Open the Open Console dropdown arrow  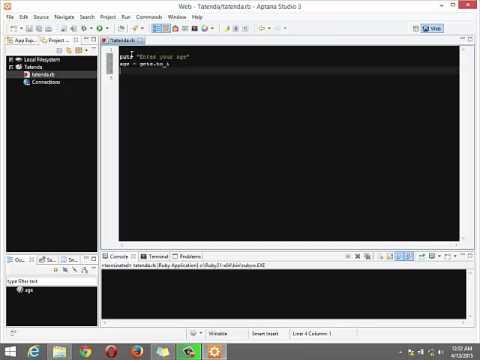tap(455, 256)
